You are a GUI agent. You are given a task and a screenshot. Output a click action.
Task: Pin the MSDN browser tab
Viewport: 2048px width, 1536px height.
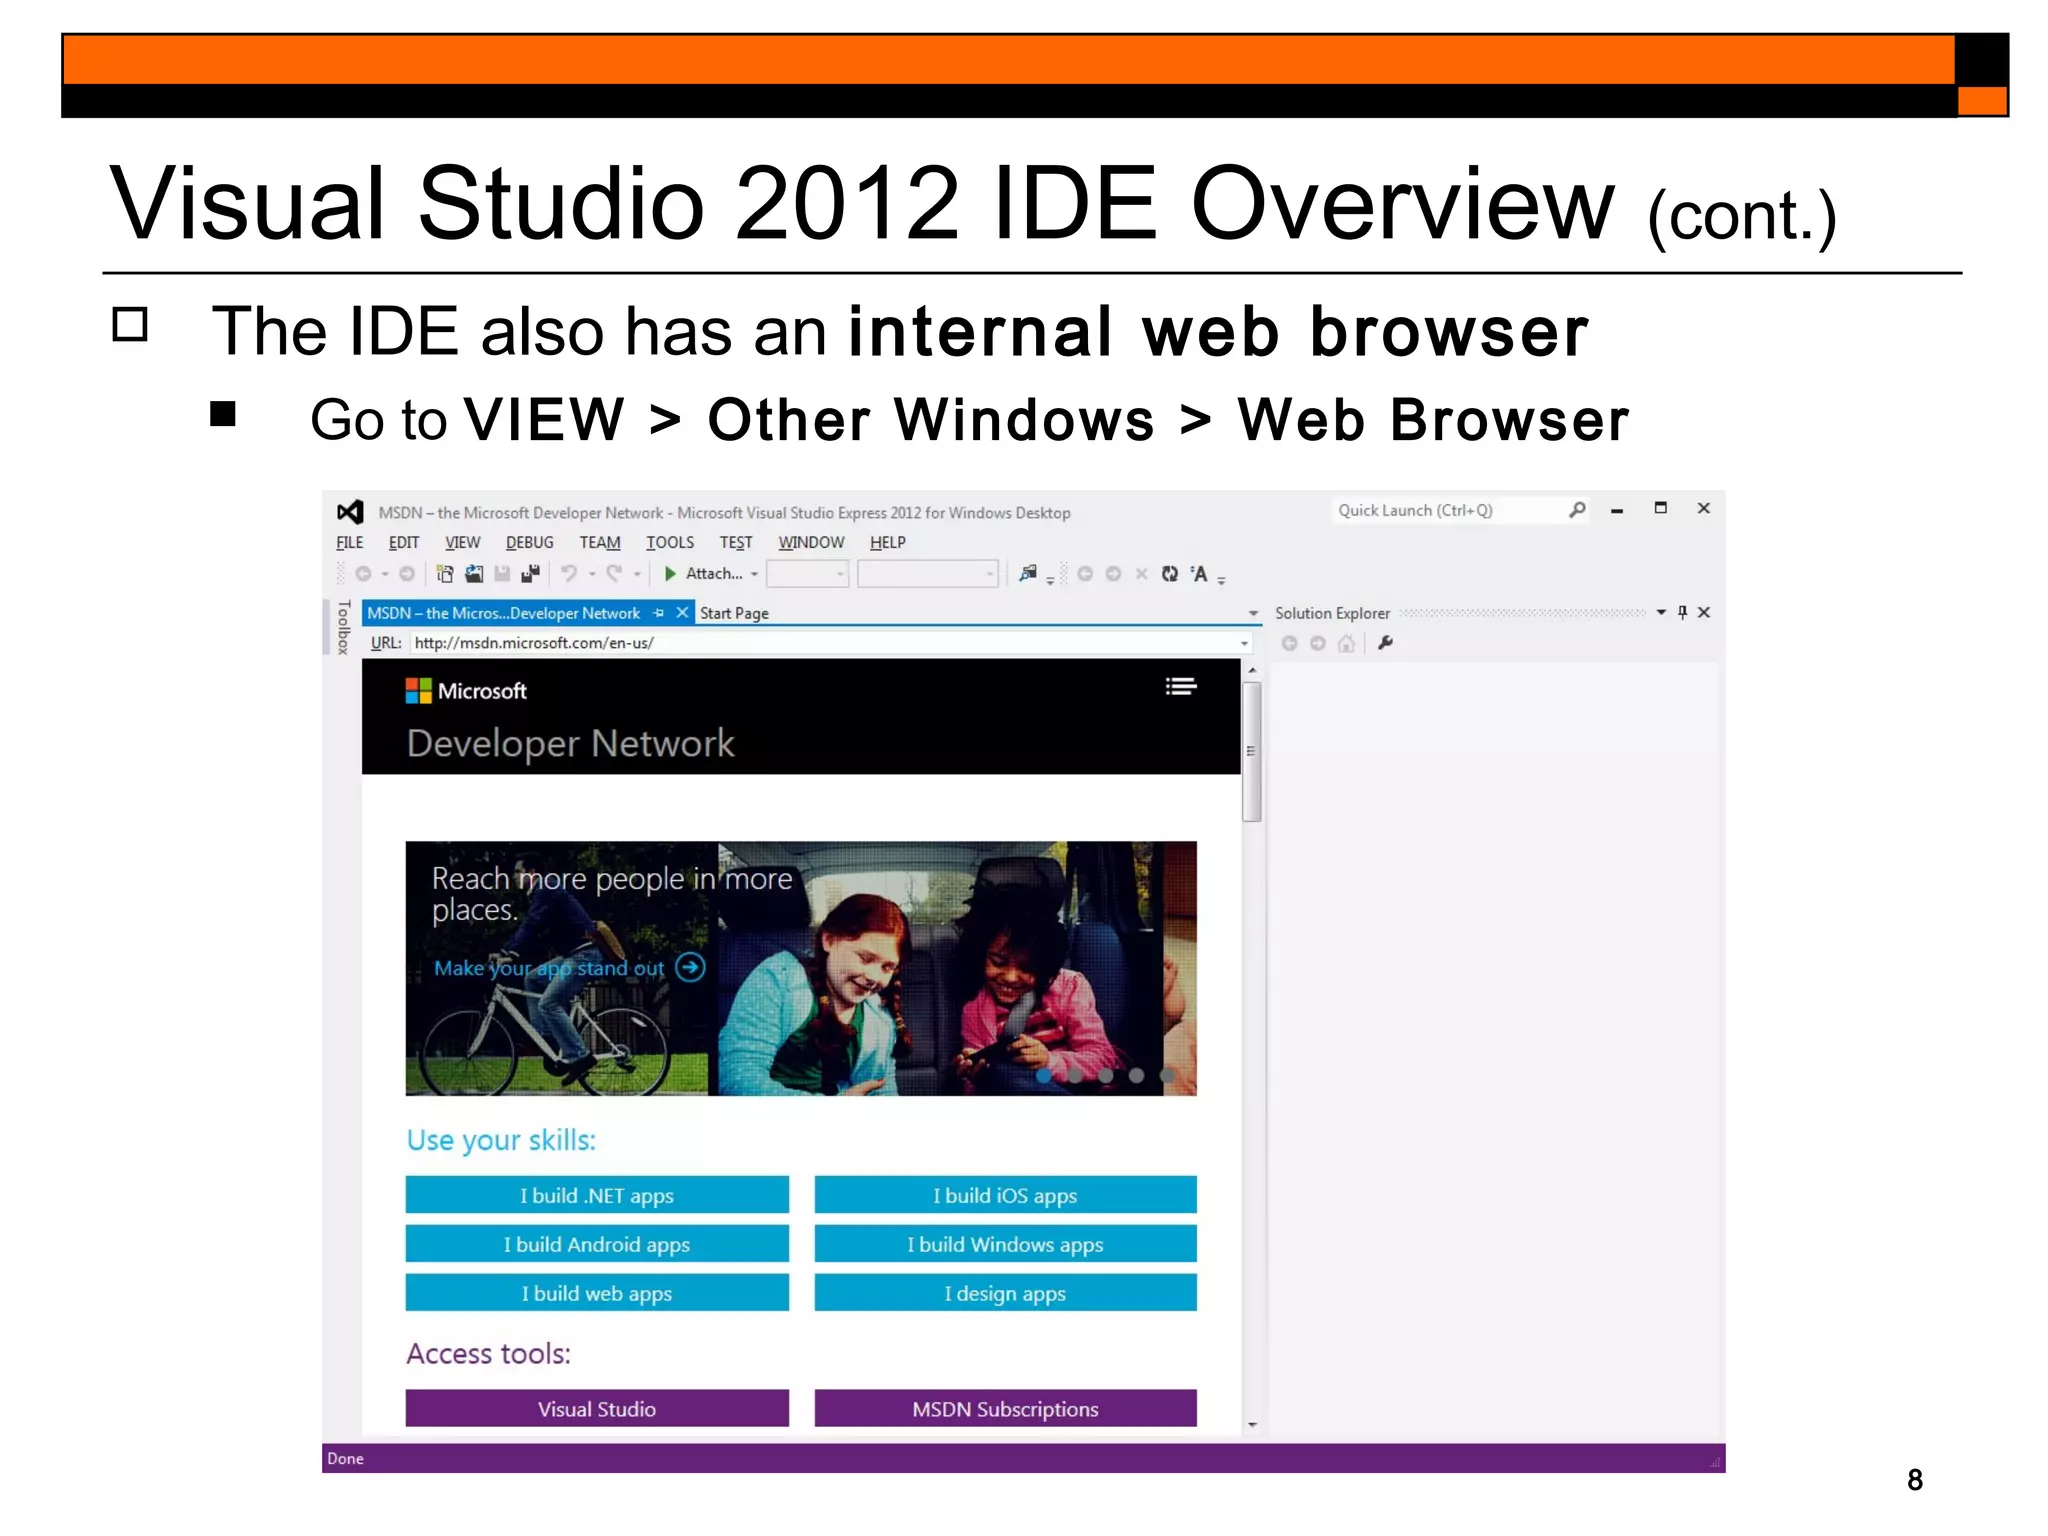tap(658, 613)
